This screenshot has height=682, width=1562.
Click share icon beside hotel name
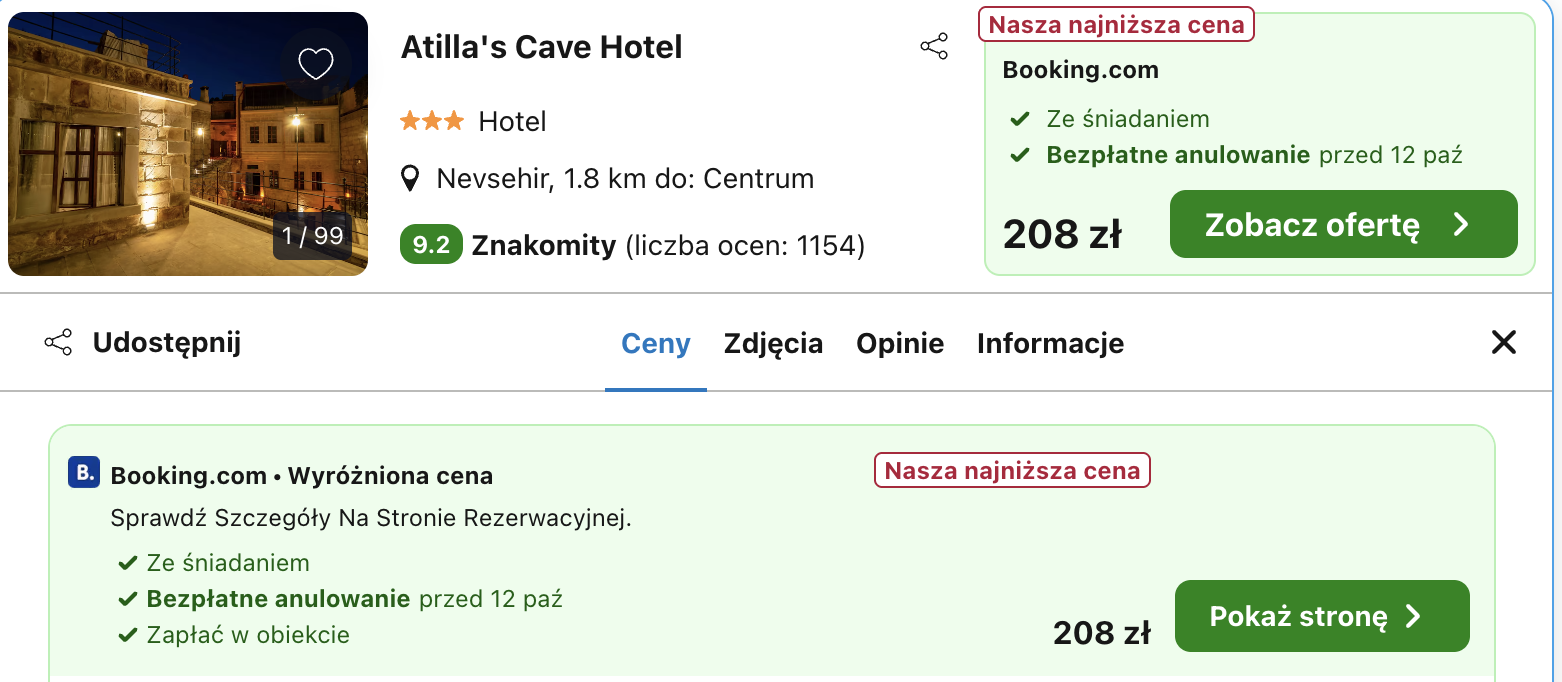point(933,47)
